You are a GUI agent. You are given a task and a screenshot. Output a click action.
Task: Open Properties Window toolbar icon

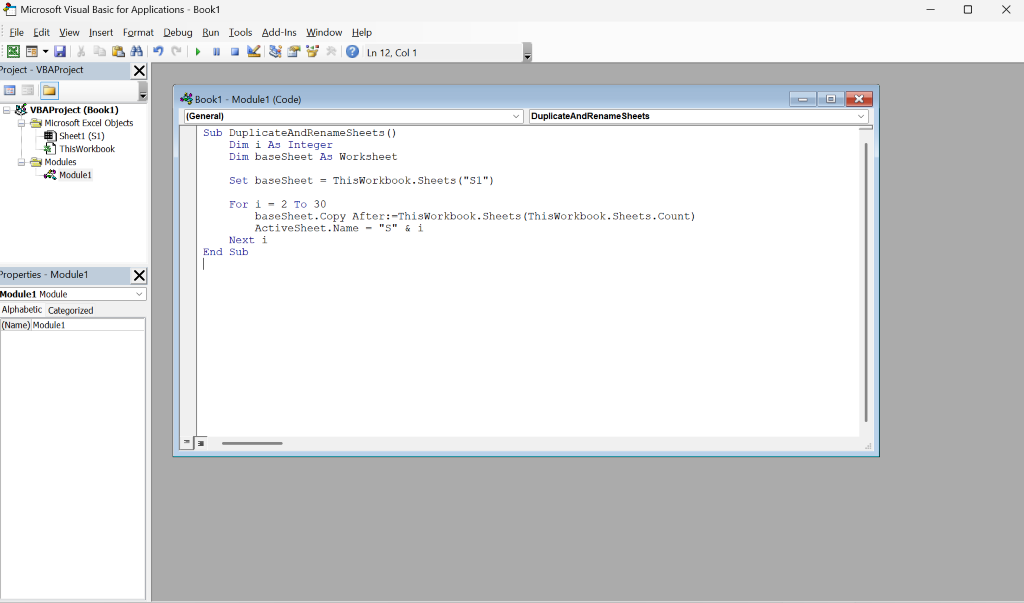(x=293, y=52)
